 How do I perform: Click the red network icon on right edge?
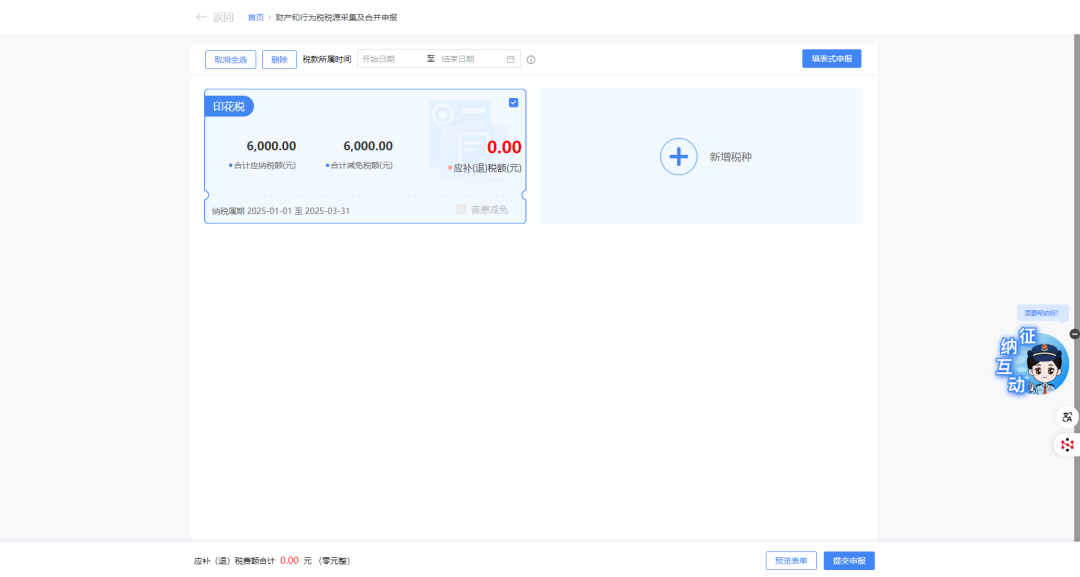click(x=1067, y=444)
